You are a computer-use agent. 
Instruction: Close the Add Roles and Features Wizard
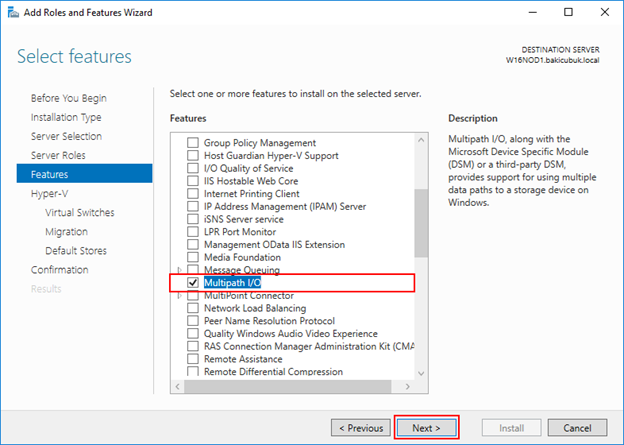(605, 12)
